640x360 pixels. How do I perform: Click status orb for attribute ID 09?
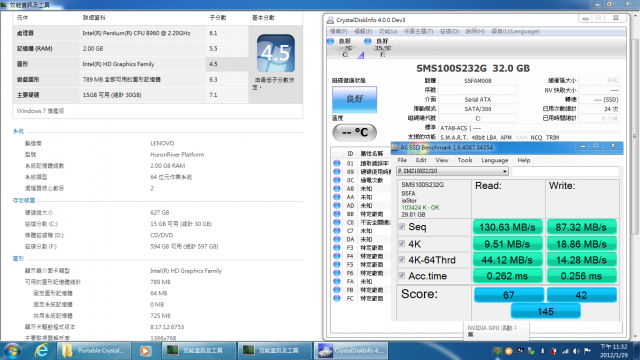[337, 171]
